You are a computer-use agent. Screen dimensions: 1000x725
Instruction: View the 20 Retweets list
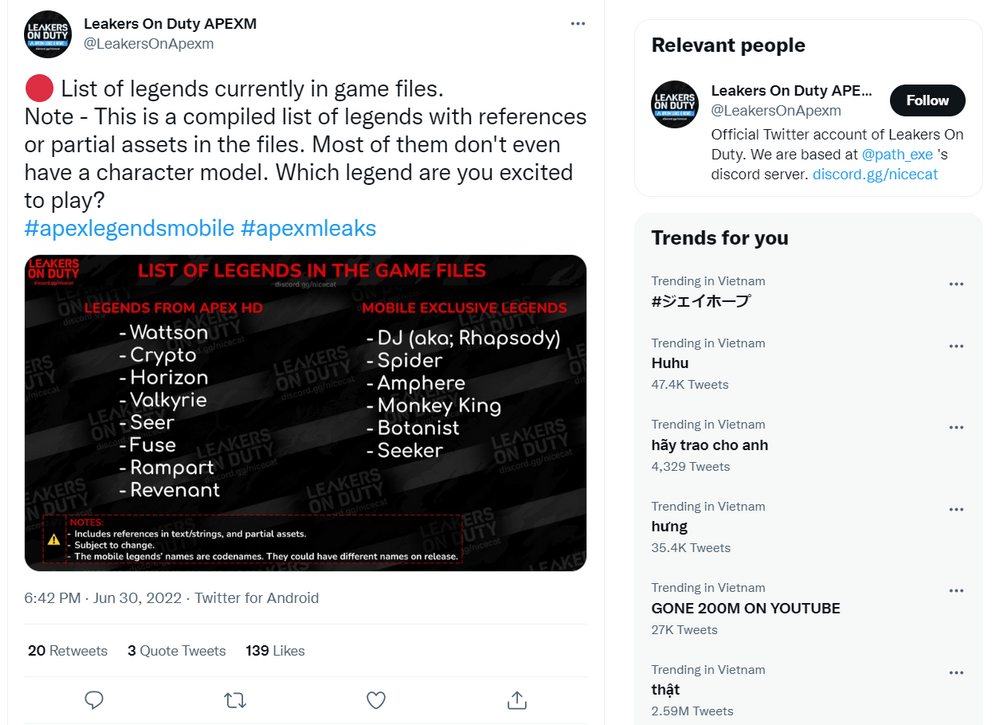coord(68,650)
